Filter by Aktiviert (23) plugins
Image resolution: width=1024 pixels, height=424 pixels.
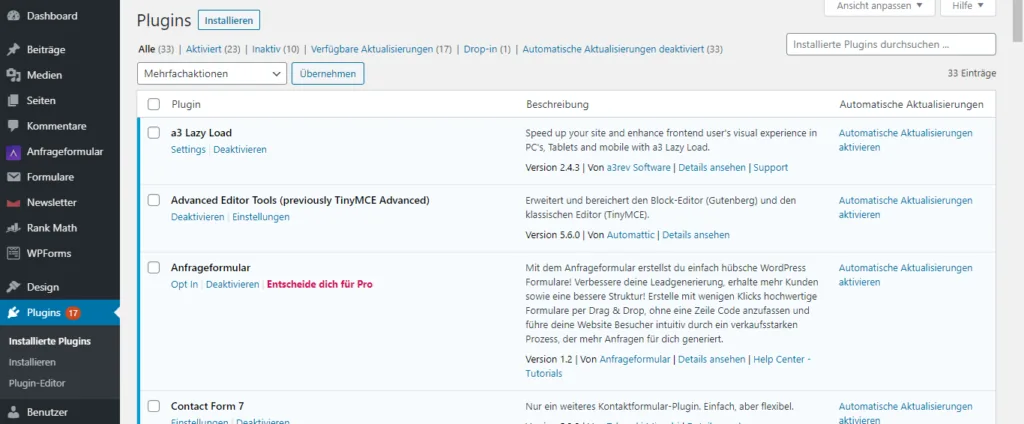(213, 49)
